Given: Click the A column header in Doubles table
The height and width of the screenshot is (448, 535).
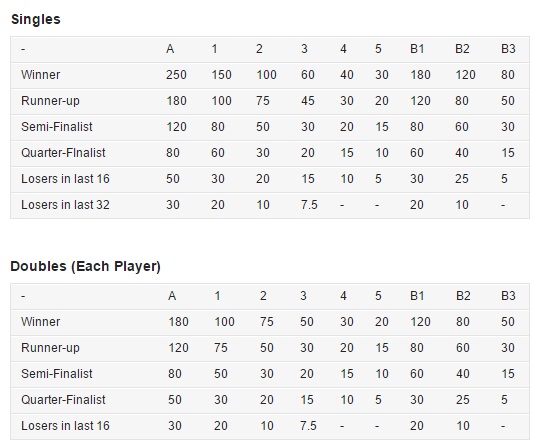Looking at the screenshot, I should tap(172, 296).
